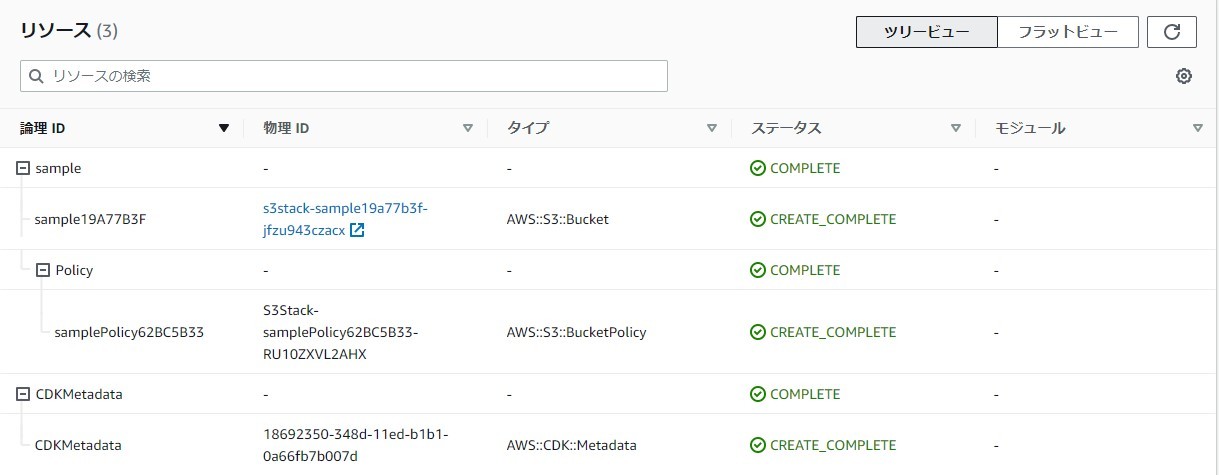Refresh the resources list
Viewport: 1219px width, 475px height.
pyautogui.click(x=1172, y=32)
